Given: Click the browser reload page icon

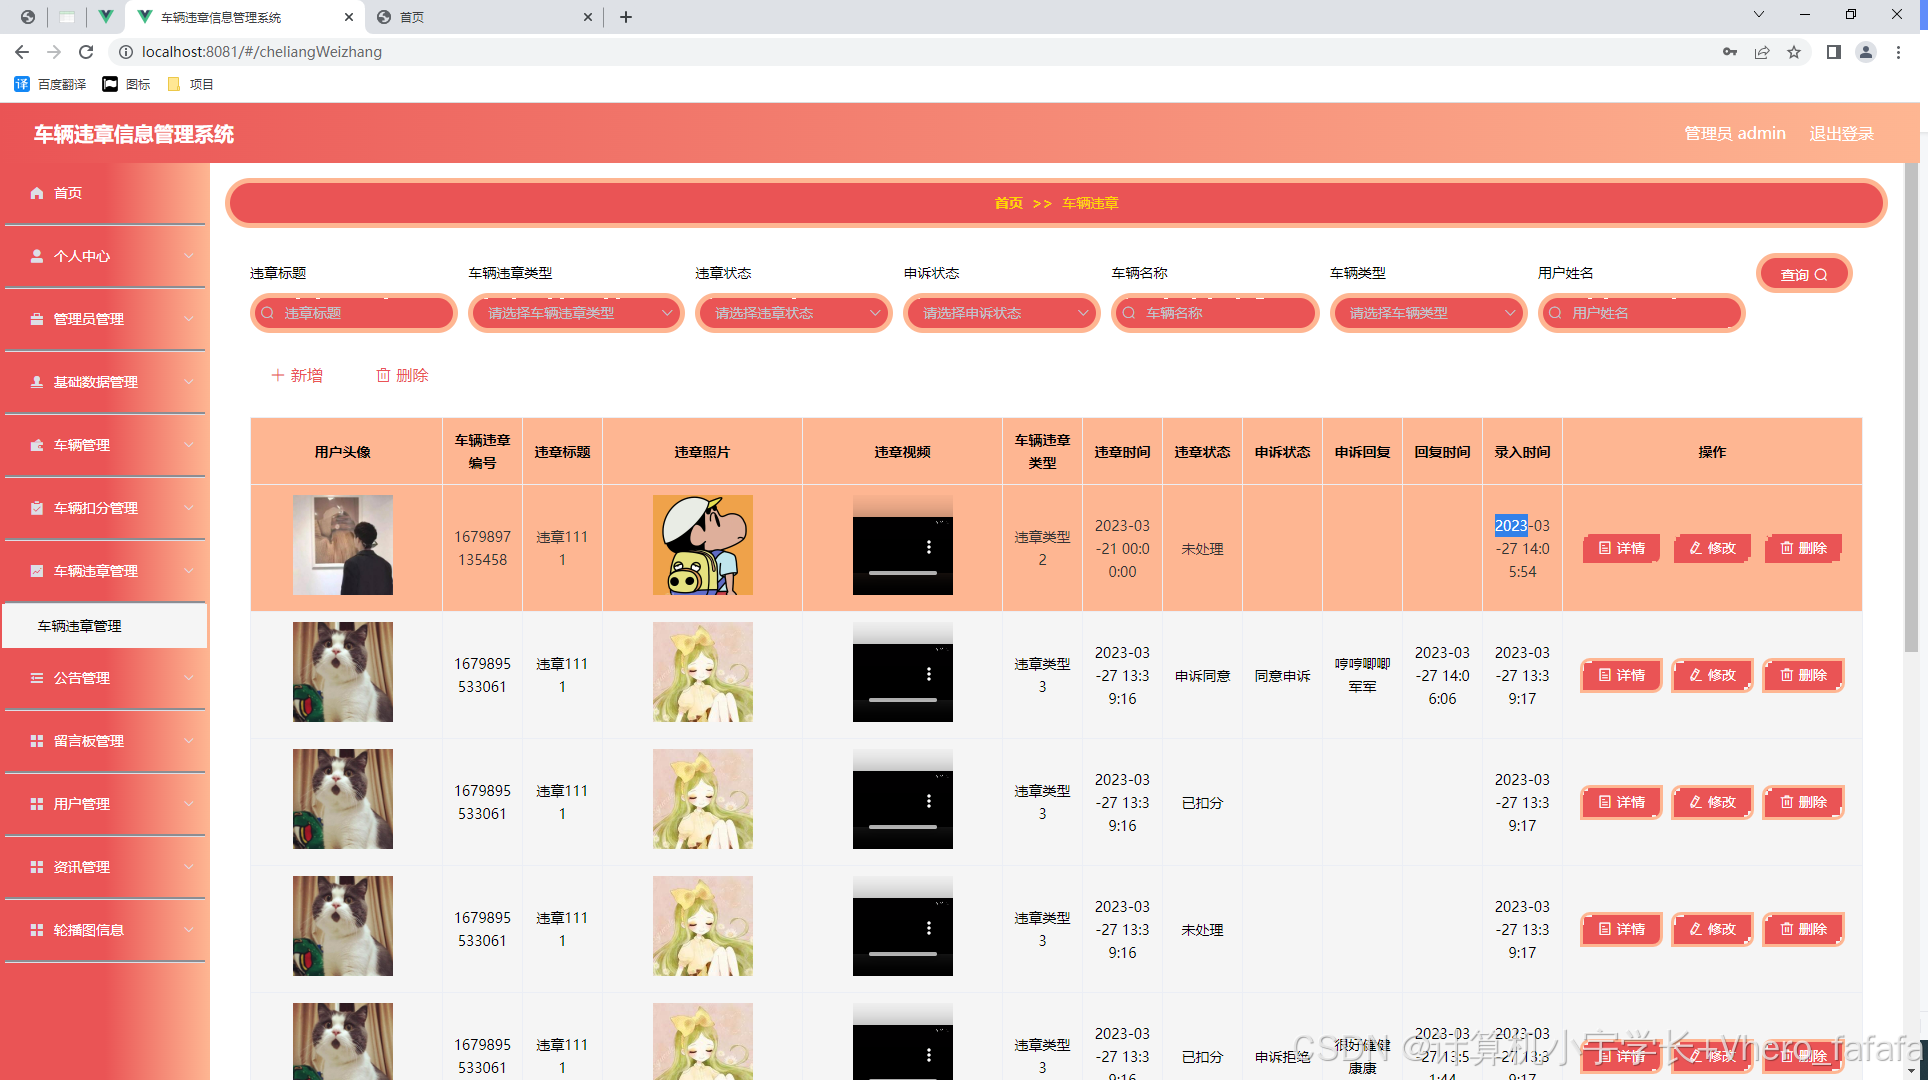Looking at the screenshot, I should pos(86,52).
